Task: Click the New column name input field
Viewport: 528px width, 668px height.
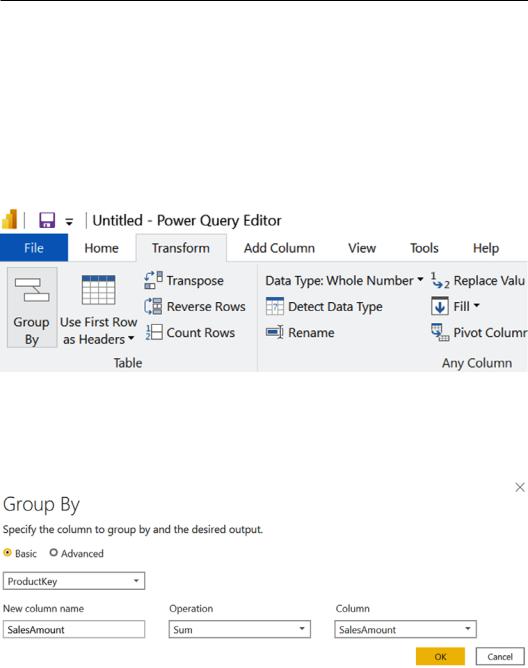Action: pyautogui.click(x=74, y=629)
